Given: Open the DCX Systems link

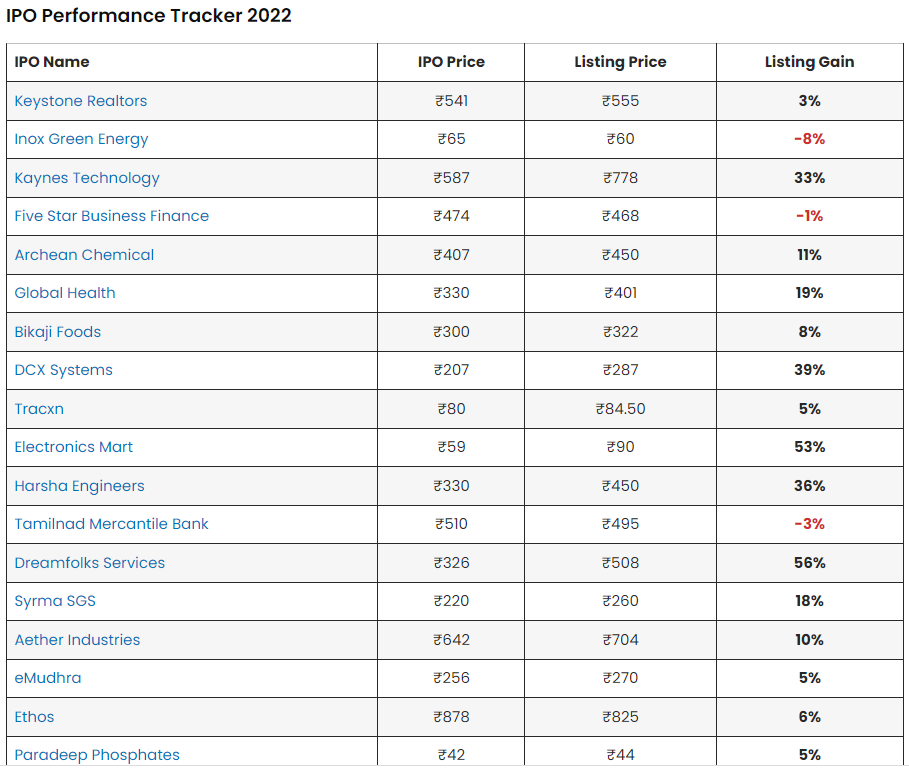Looking at the screenshot, I should point(63,370).
